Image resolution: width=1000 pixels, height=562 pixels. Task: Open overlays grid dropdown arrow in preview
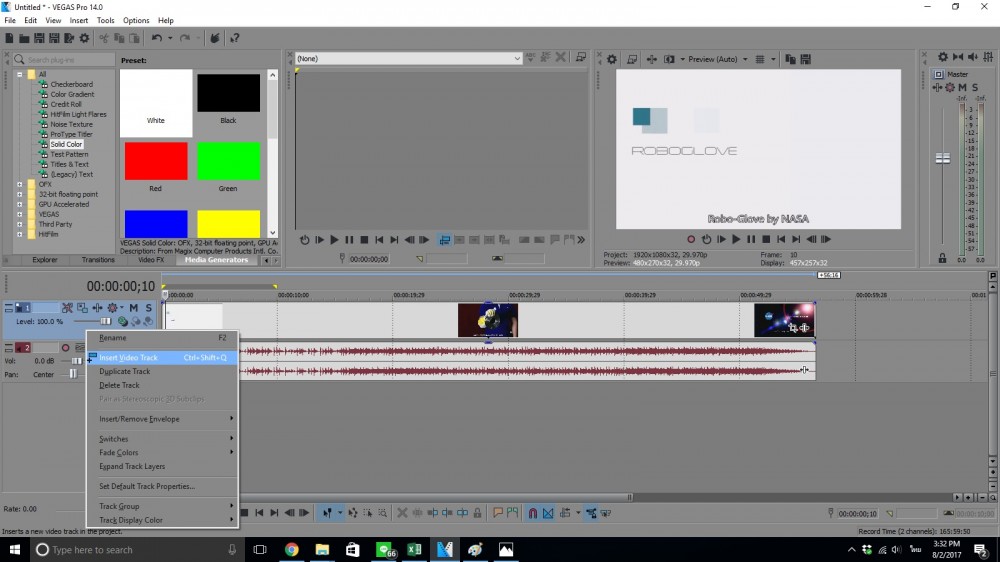point(773,59)
